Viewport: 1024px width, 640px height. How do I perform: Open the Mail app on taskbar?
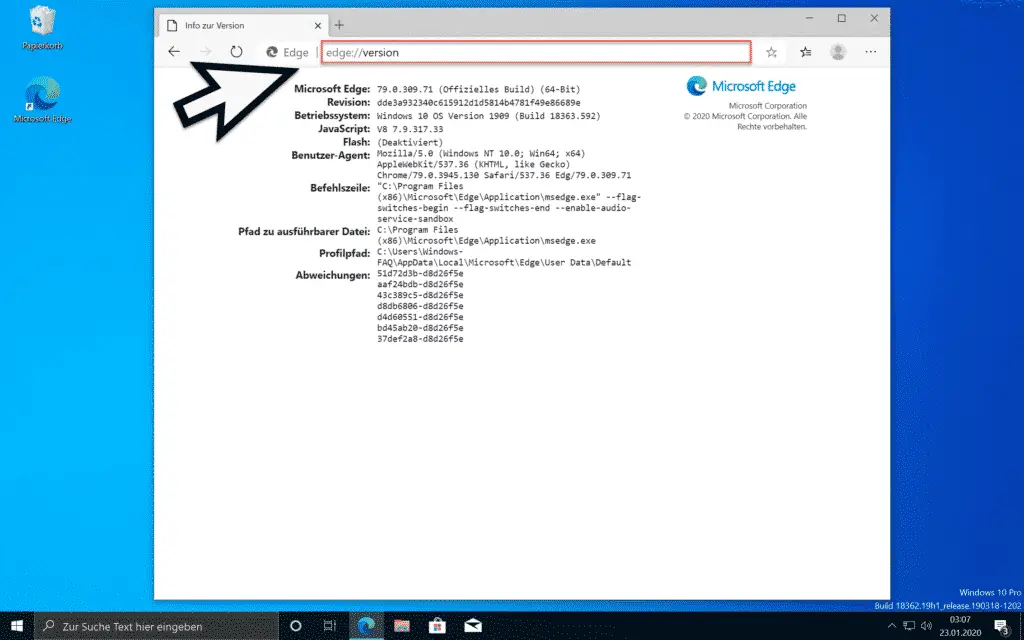point(473,626)
